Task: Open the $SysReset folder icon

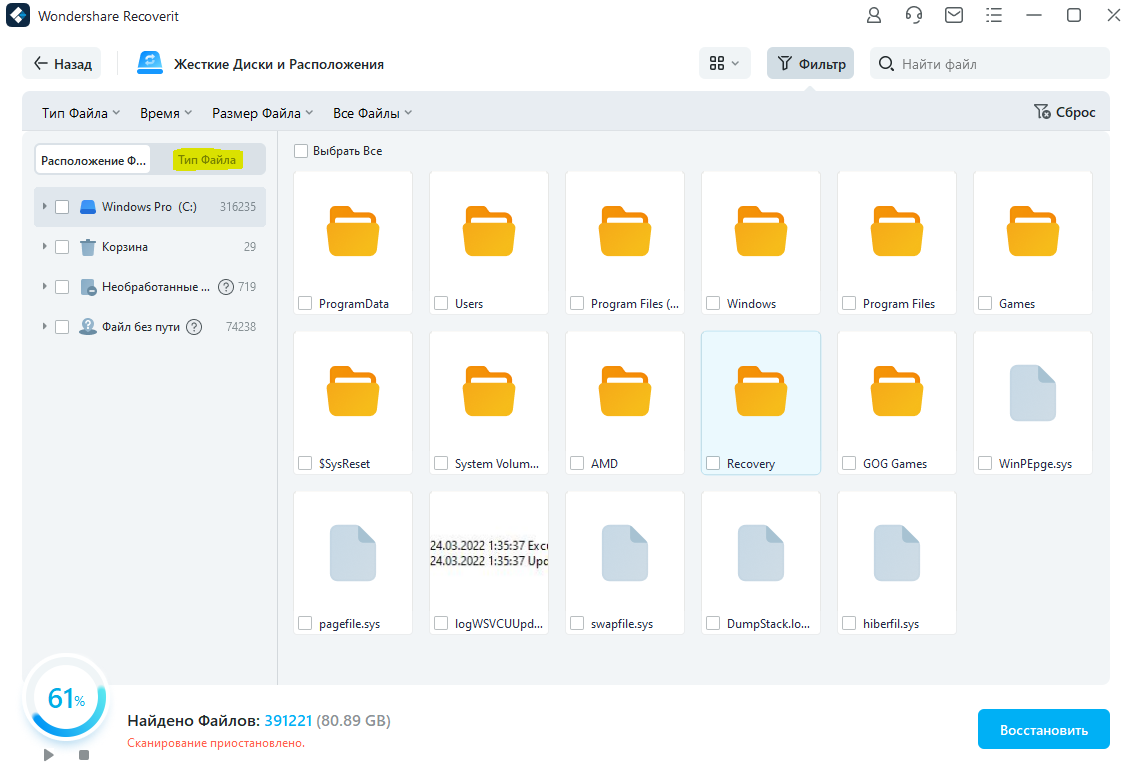Action: [352, 391]
